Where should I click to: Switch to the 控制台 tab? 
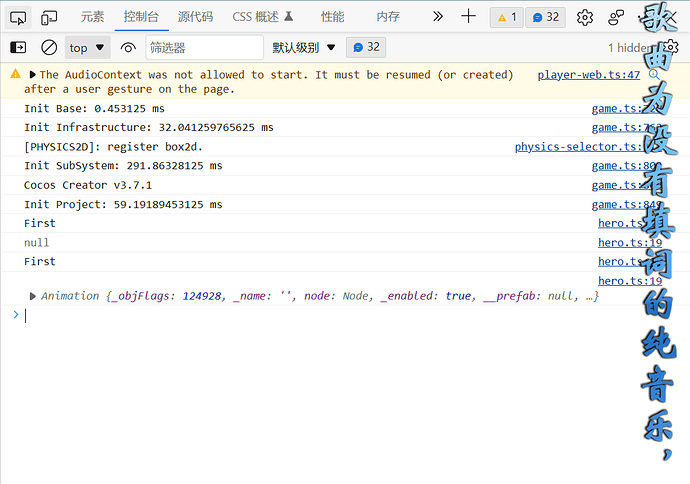[x=141, y=17]
